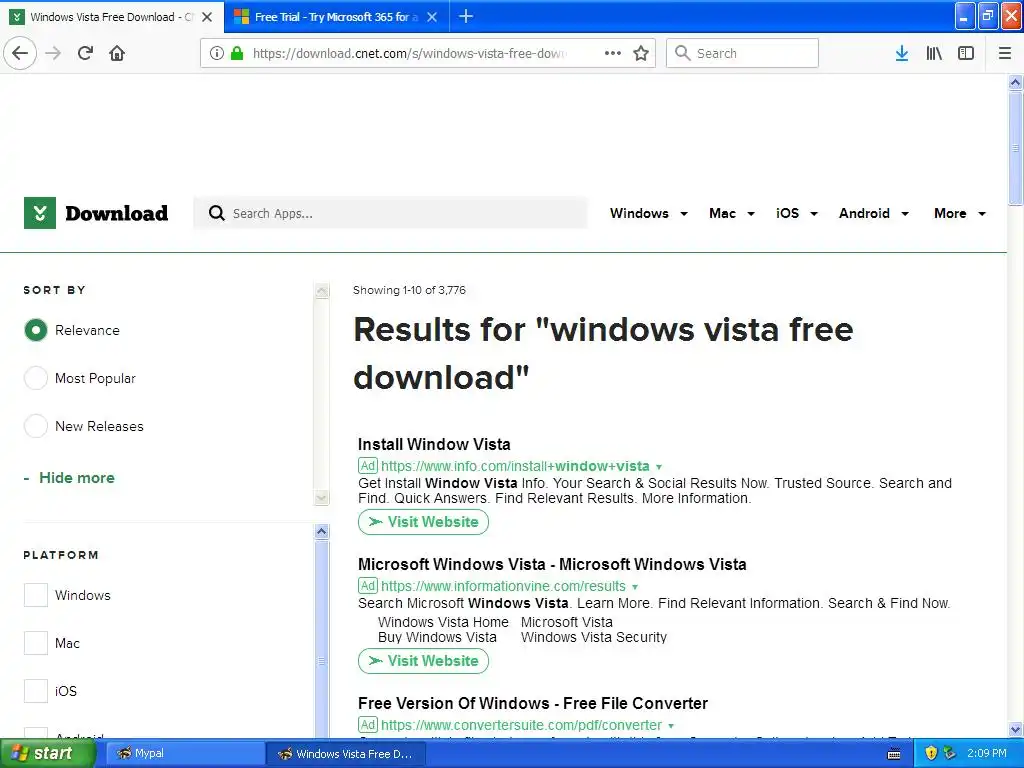The height and width of the screenshot is (768, 1024).
Task: Open the Microsoft Vista sublink
Action: (567, 622)
